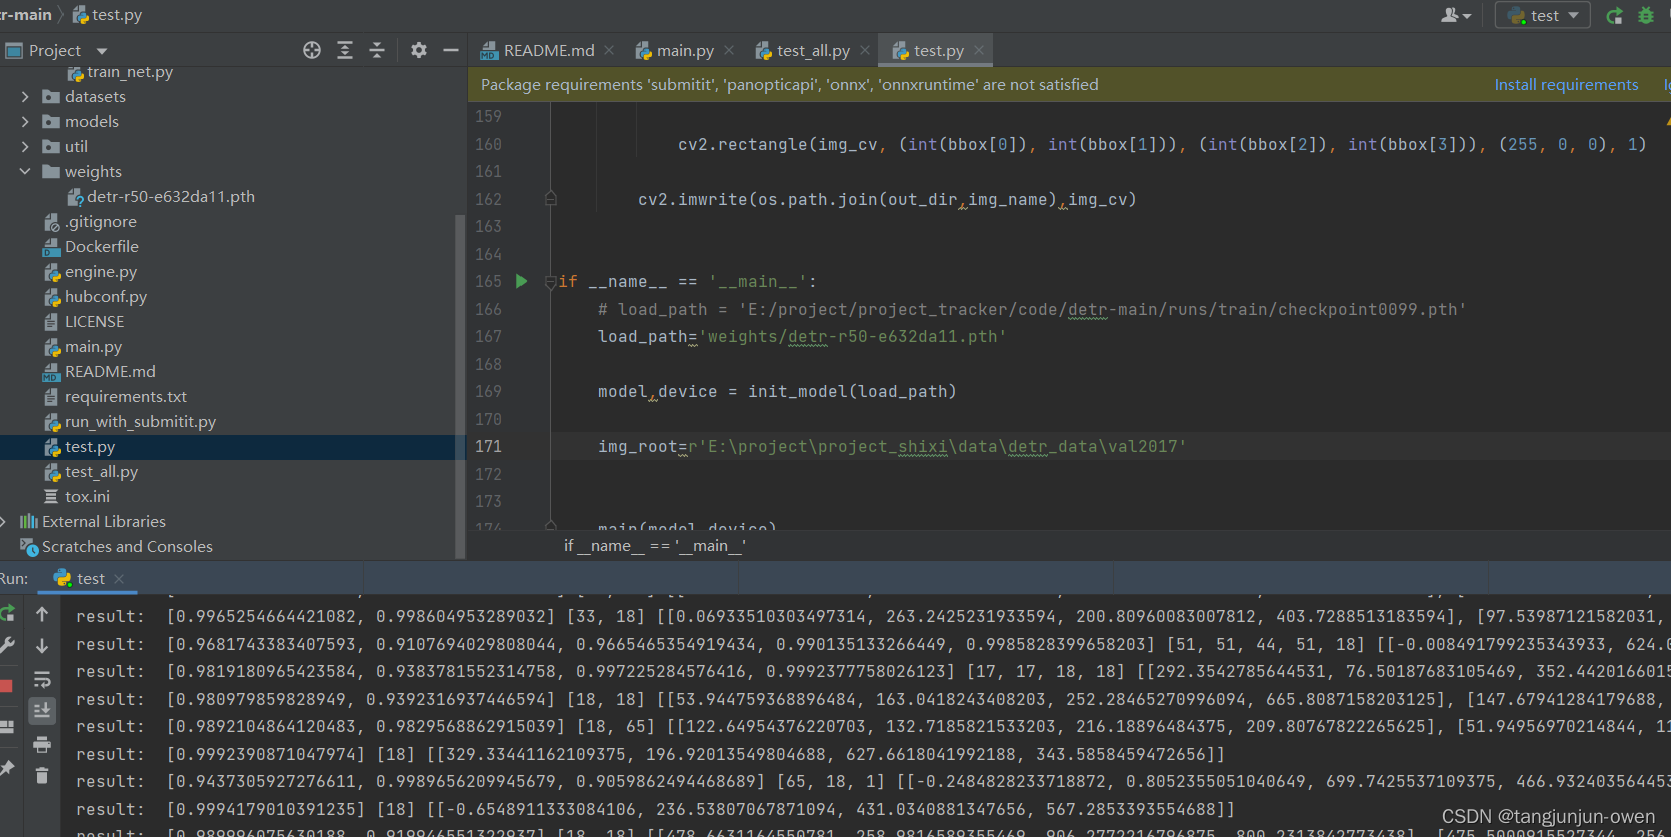This screenshot has width=1671, height=837.
Task: Open the user account dropdown icon
Action: pos(1455,15)
